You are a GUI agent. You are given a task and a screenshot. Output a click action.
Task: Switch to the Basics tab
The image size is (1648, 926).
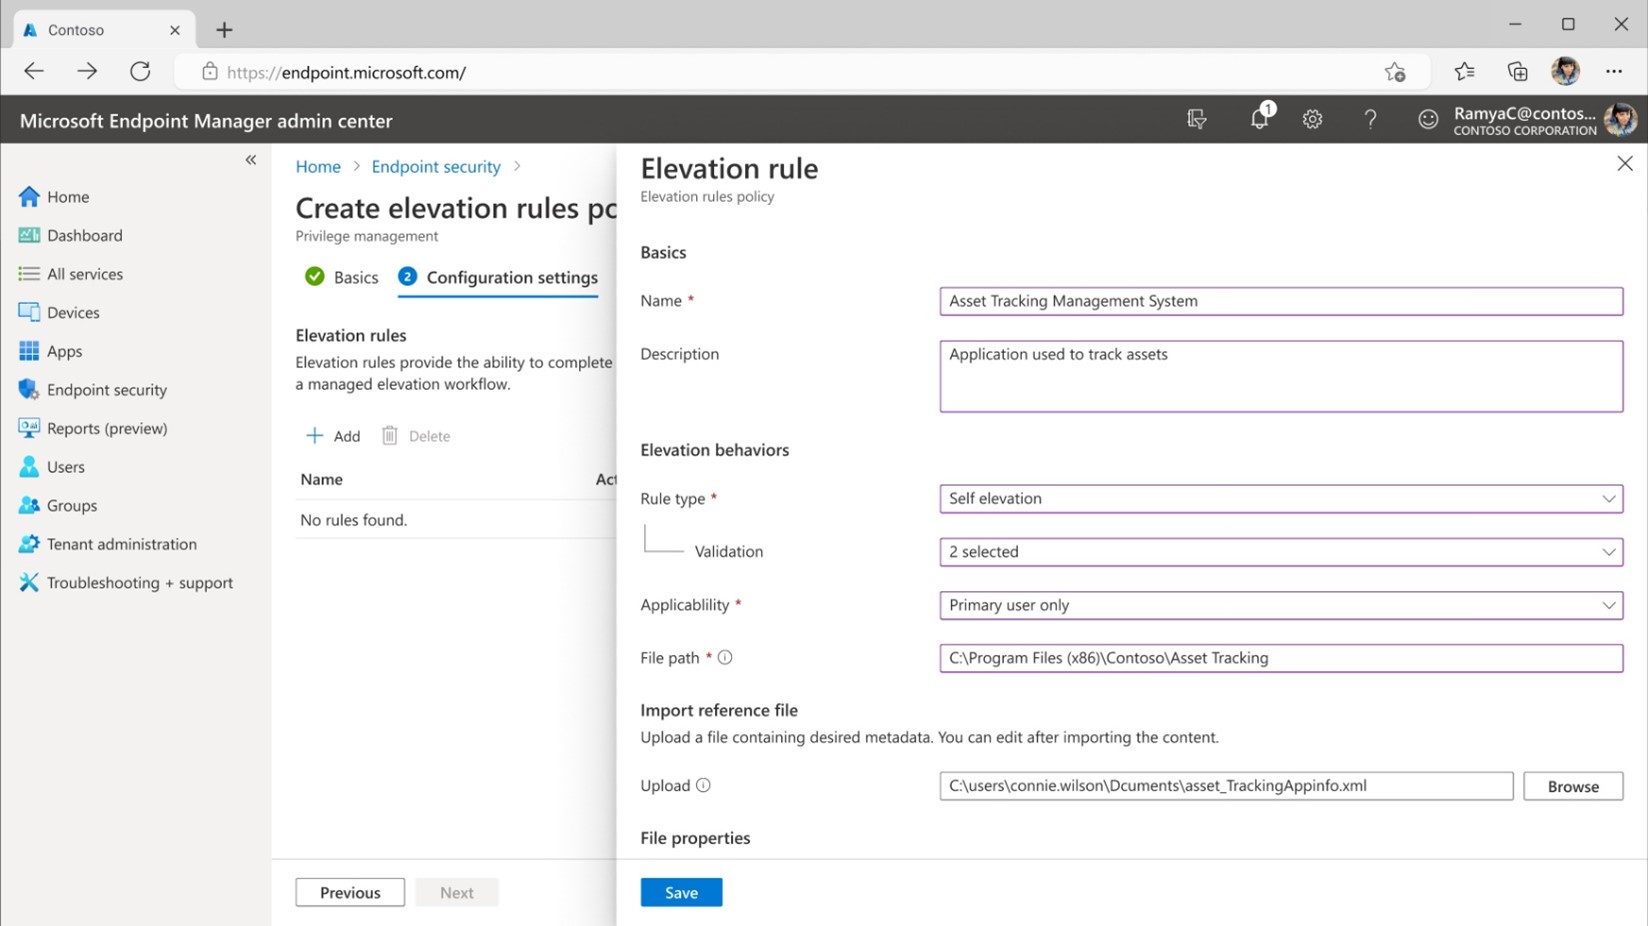point(355,277)
